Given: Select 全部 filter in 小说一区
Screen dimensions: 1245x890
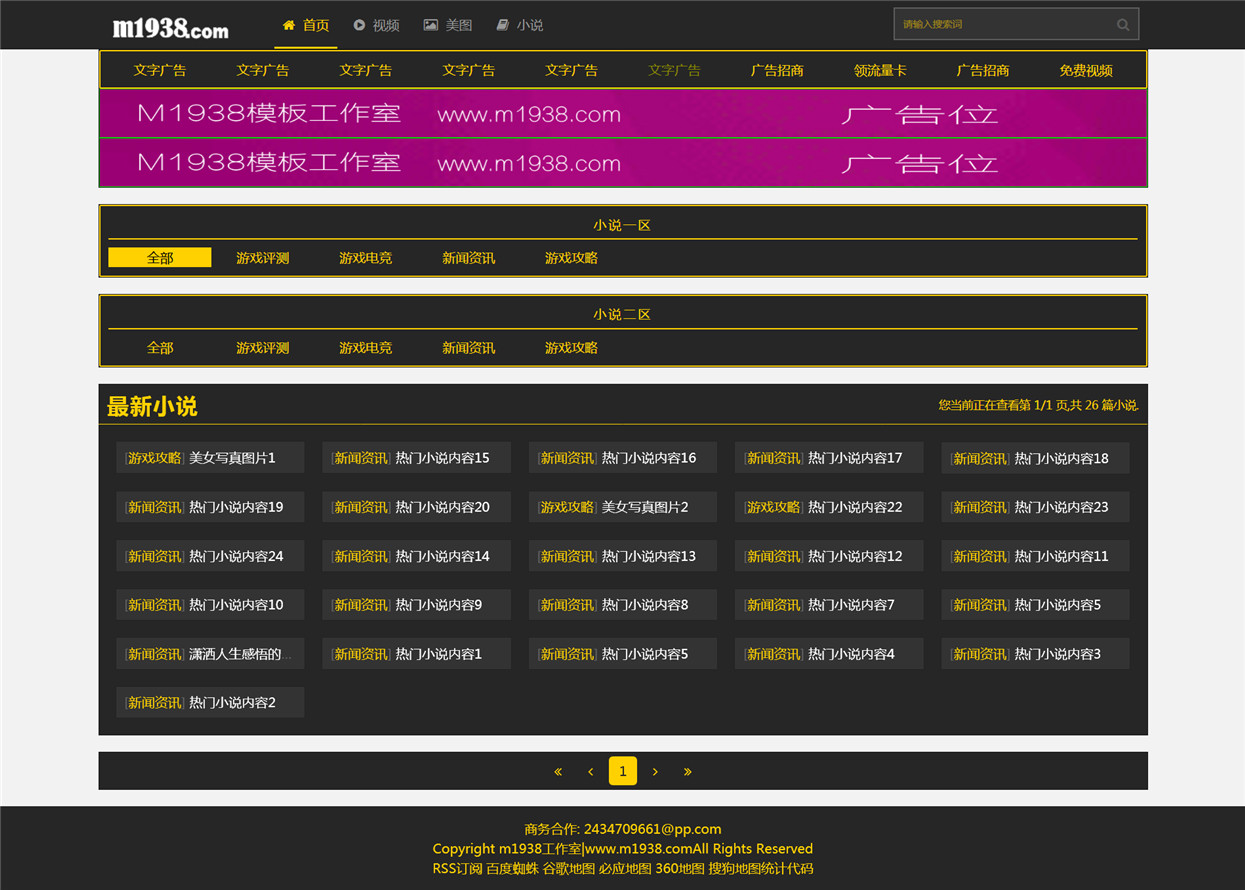Looking at the screenshot, I should (160, 258).
